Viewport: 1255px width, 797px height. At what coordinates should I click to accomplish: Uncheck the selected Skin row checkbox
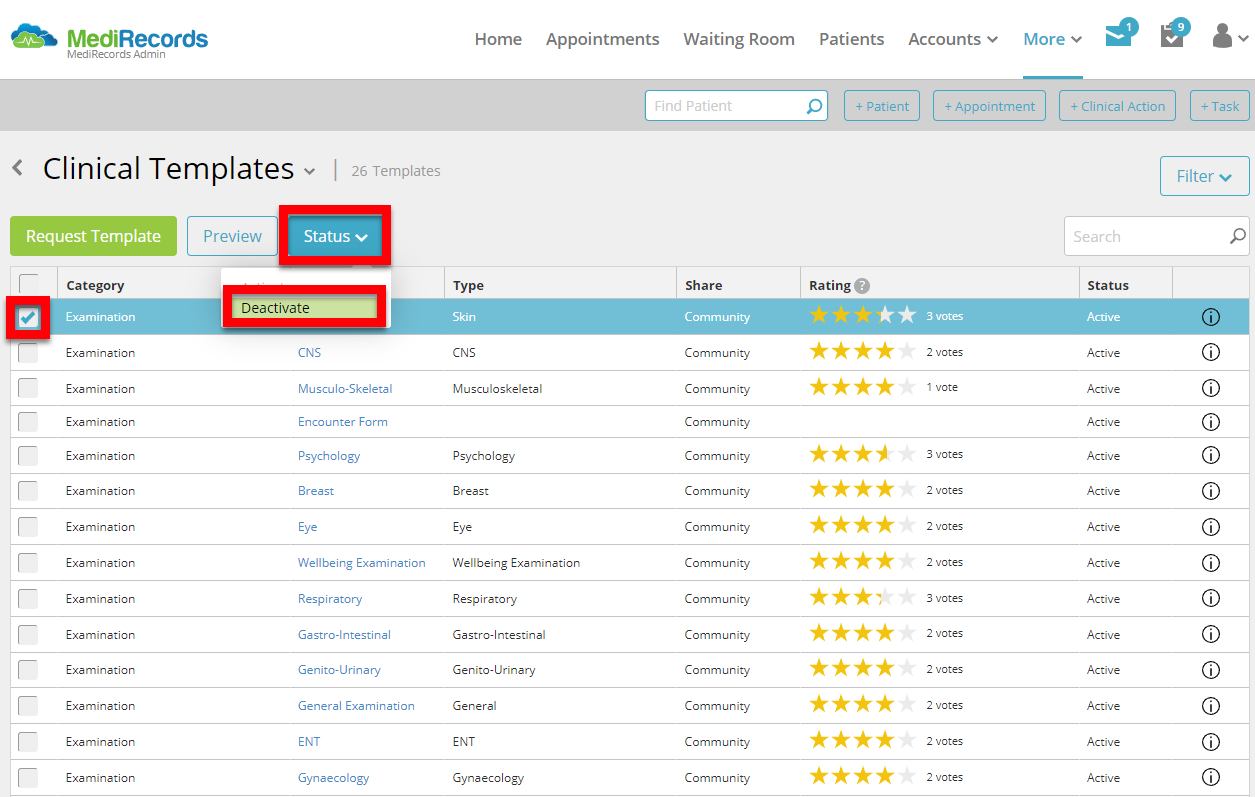click(x=28, y=318)
